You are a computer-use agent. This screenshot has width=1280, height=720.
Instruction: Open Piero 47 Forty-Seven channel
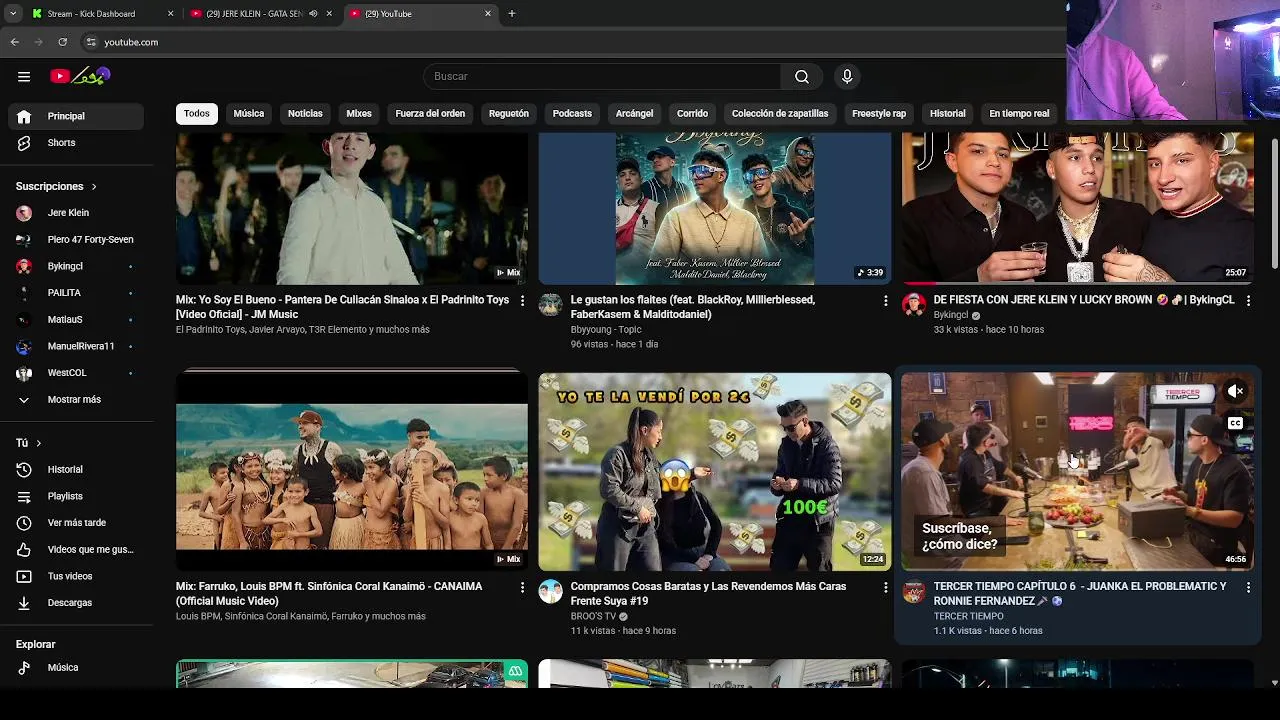click(76, 240)
